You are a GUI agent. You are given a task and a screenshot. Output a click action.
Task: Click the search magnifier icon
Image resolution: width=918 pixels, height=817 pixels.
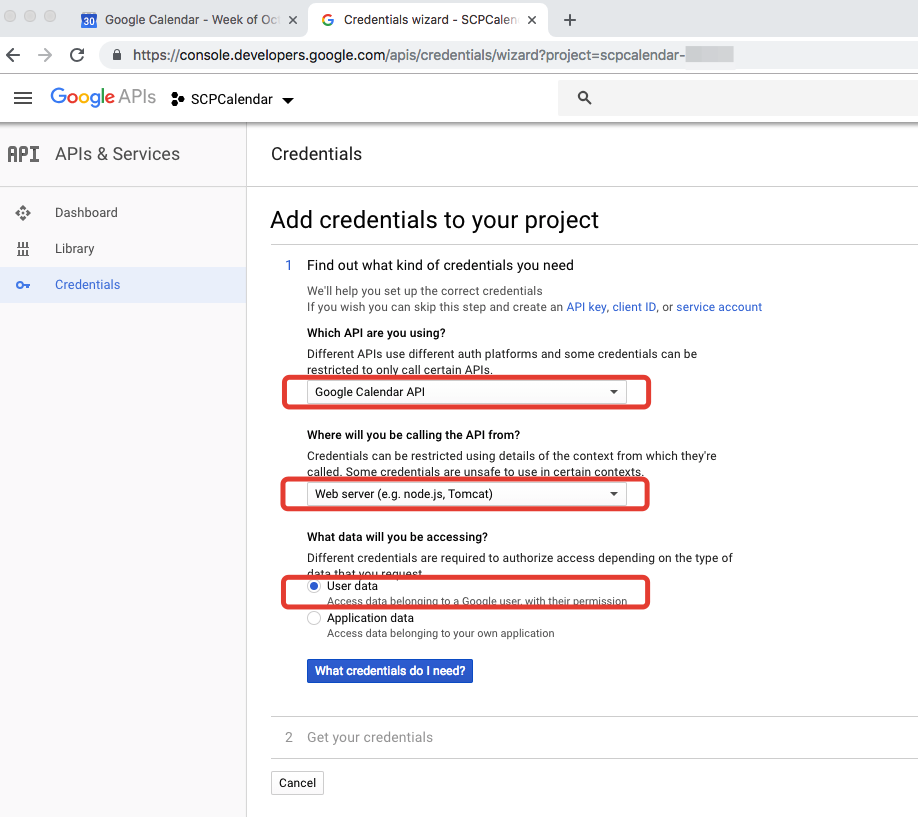point(585,98)
